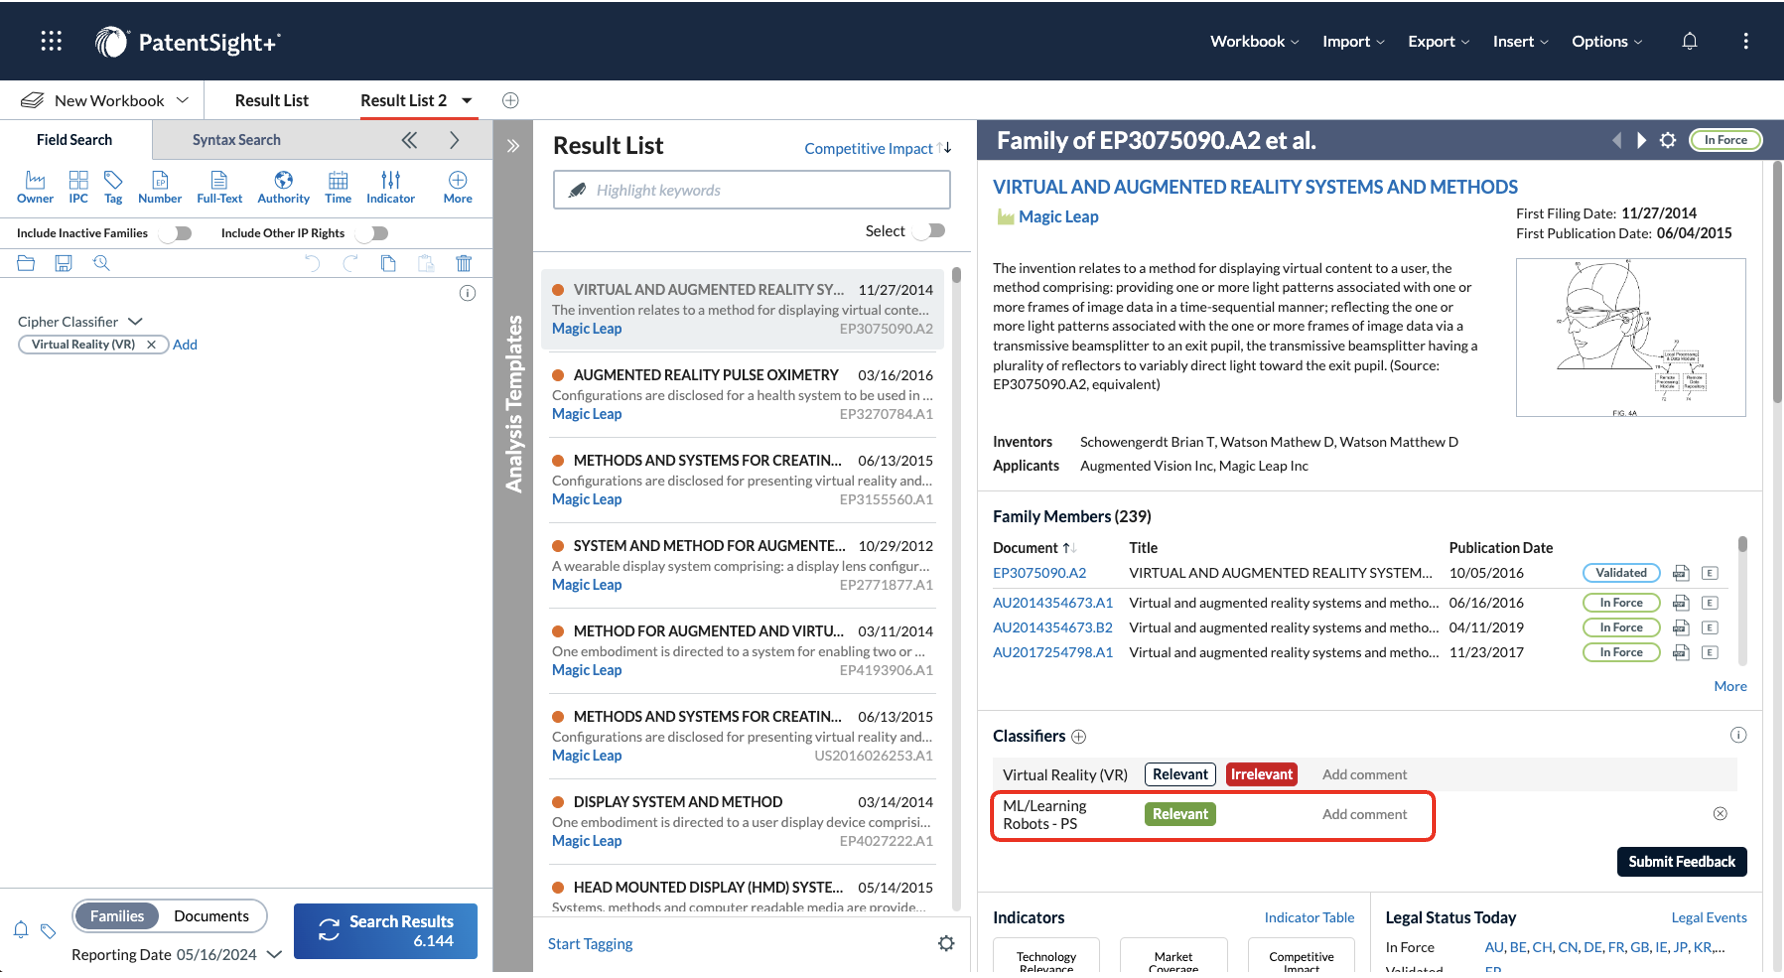The width and height of the screenshot is (1784, 978).
Task: Select the Full-Text search field icon
Action: click(219, 187)
